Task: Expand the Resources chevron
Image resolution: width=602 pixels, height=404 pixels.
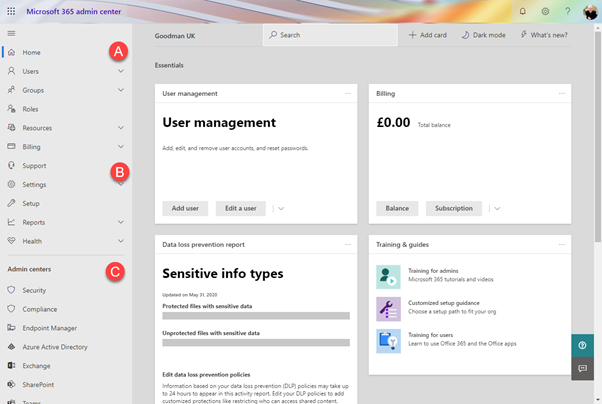Action: [121, 127]
